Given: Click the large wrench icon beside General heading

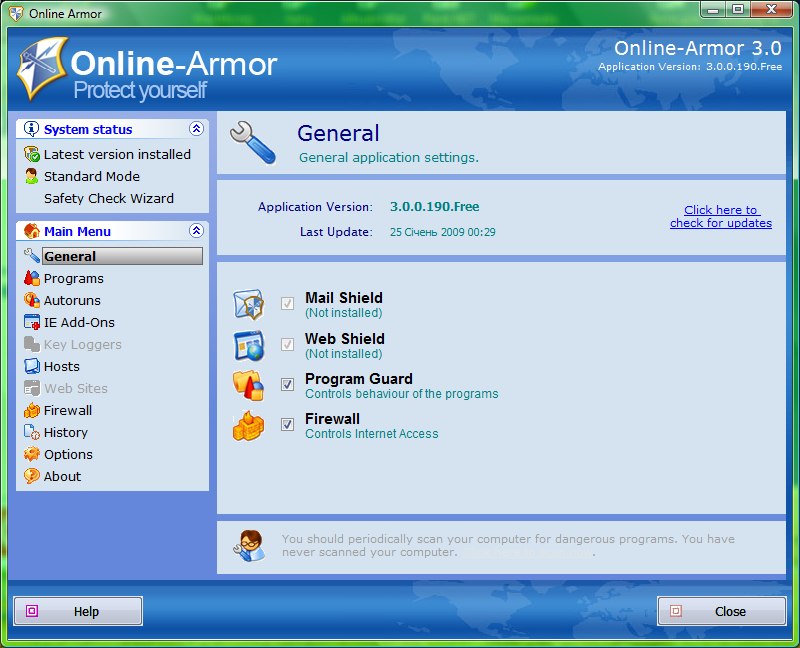Looking at the screenshot, I should tap(253, 143).
